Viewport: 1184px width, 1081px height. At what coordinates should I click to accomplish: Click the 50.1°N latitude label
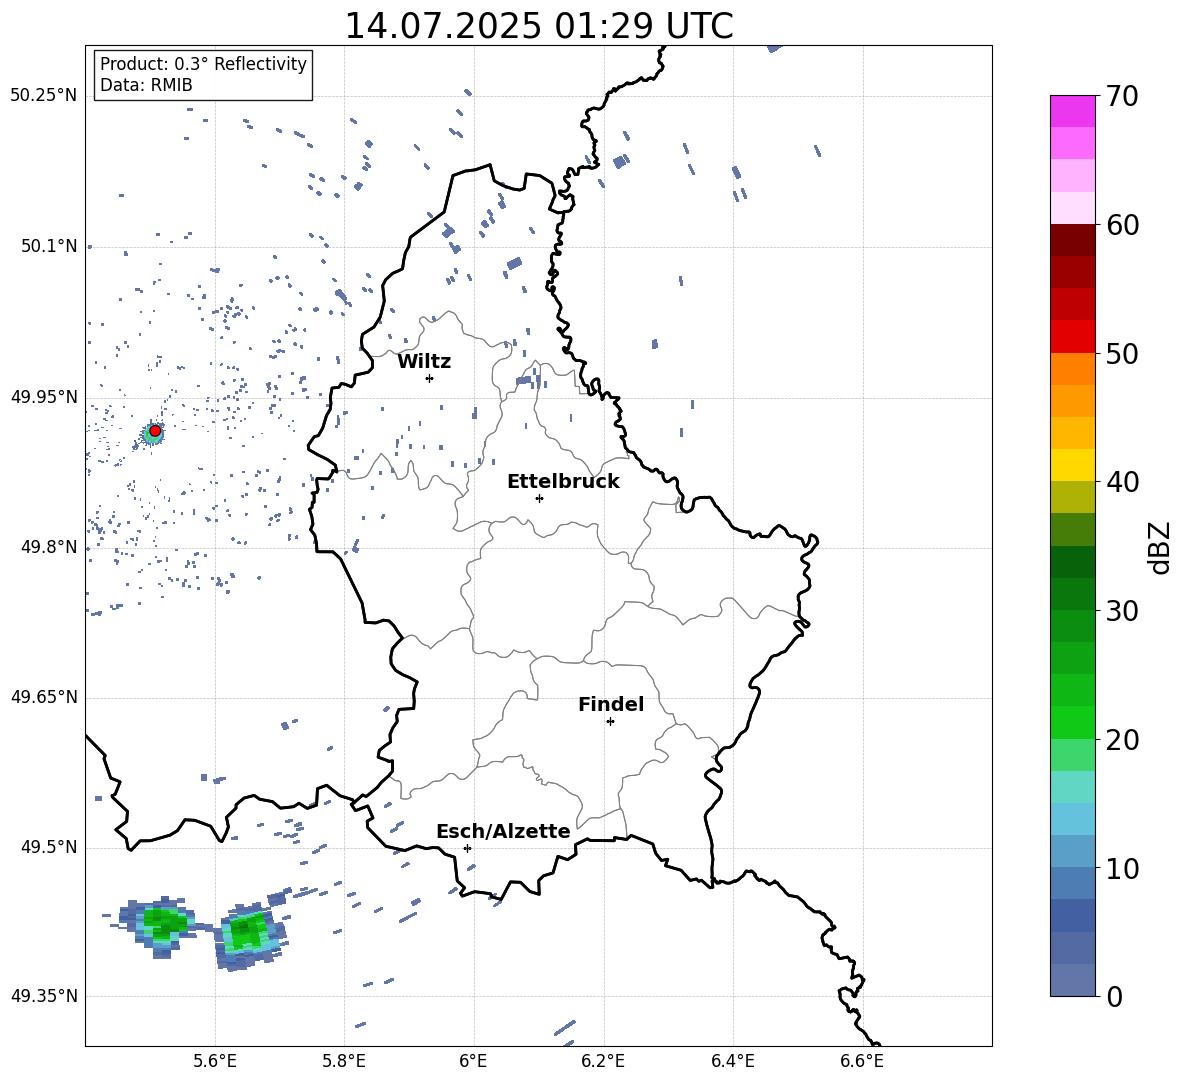[x=49, y=246]
